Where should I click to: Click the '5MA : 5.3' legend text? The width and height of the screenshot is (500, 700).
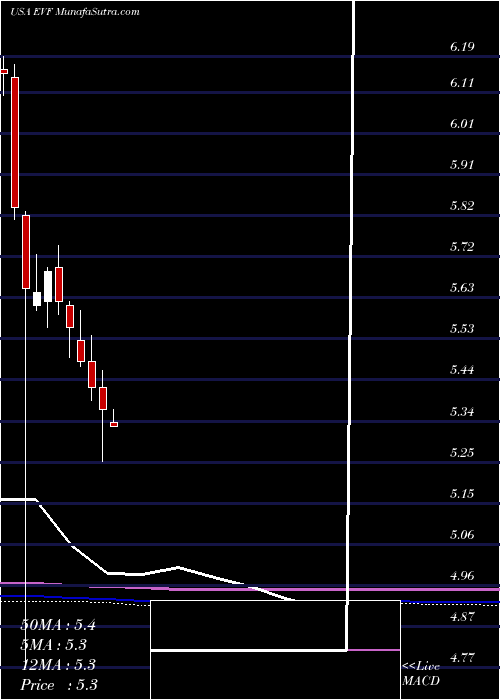[54, 645]
